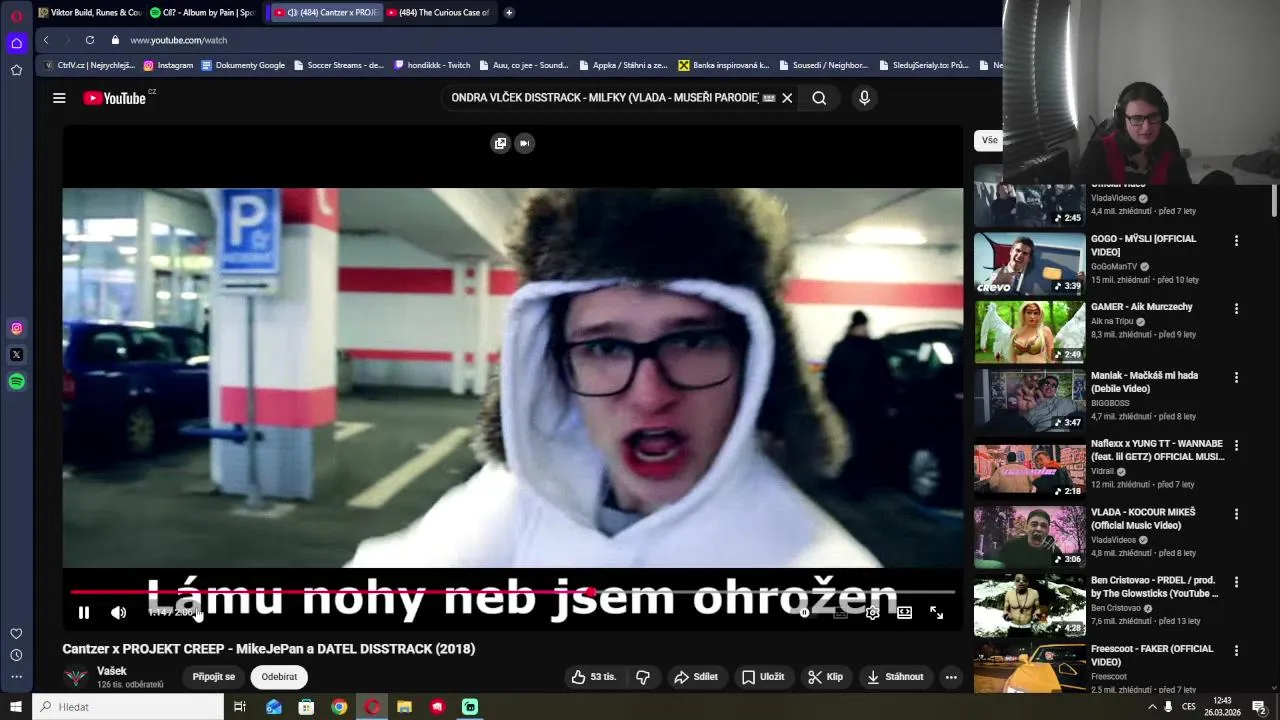Go to YouTube home via logo
This screenshot has height=720, width=1280.
click(x=114, y=98)
